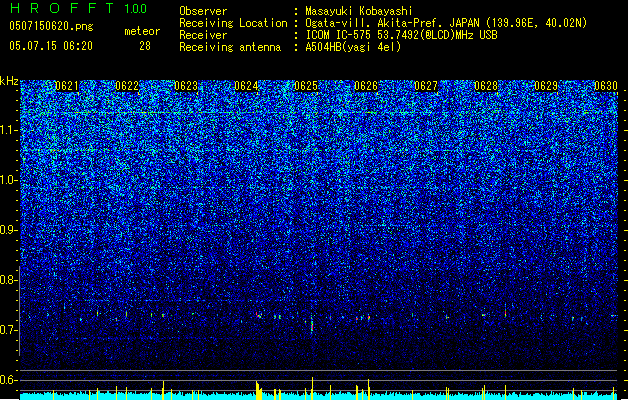The width and height of the screenshot is (629, 400).
Task: Click the 0625 time marker
Action: (x=306, y=86)
